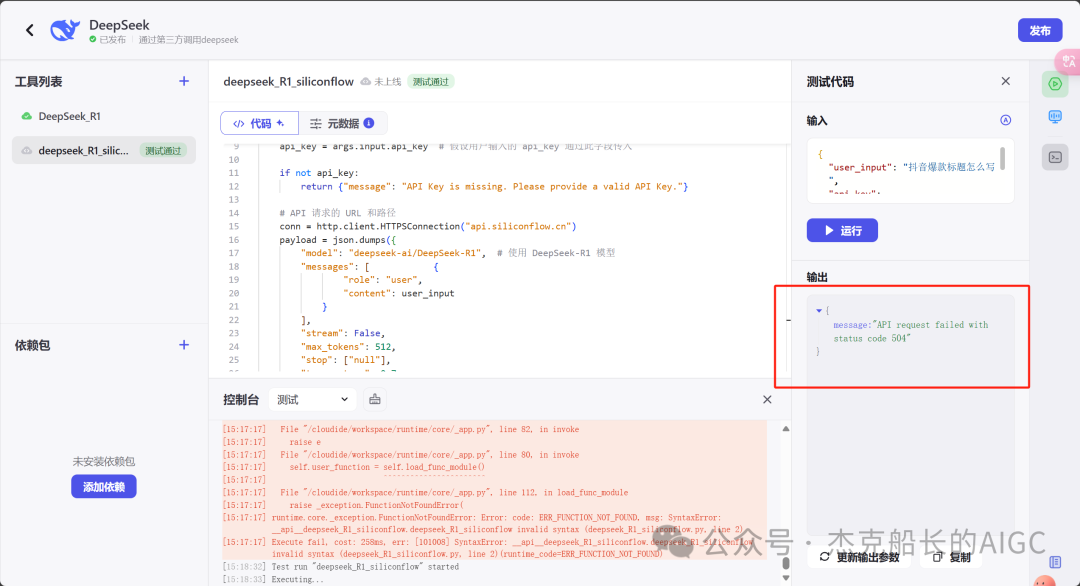The image size is (1080, 586).
Task: Switch to the 元数据 tab
Action: pyautogui.click(x=342, y=123)
